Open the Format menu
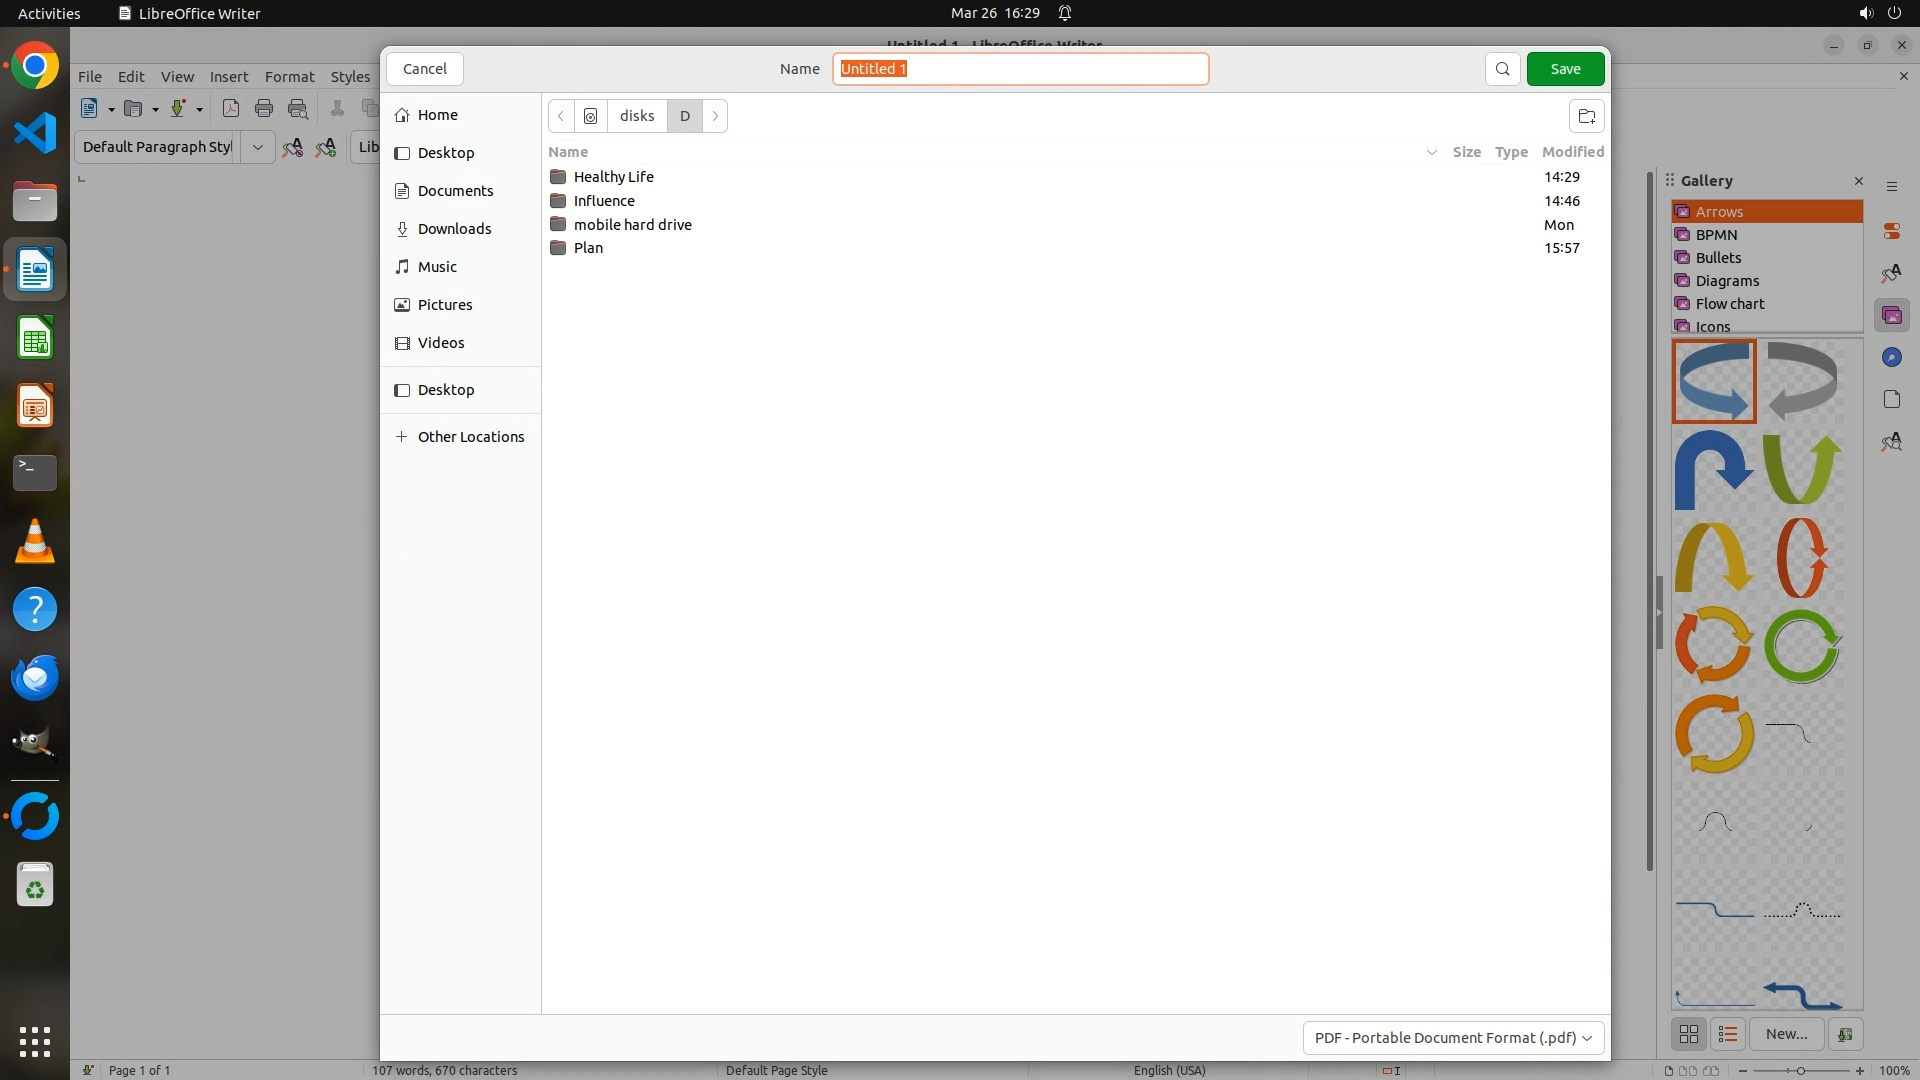 coord(289,77)
